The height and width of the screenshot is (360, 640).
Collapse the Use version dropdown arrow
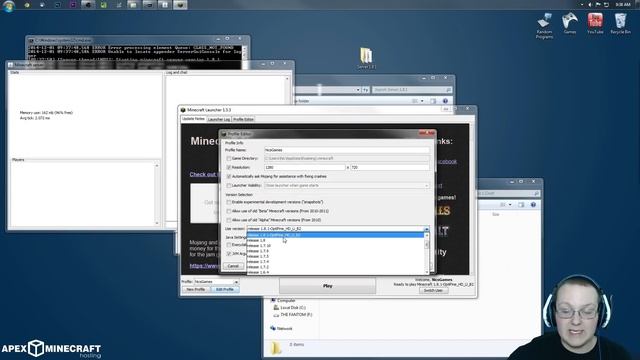pos(427,229)
